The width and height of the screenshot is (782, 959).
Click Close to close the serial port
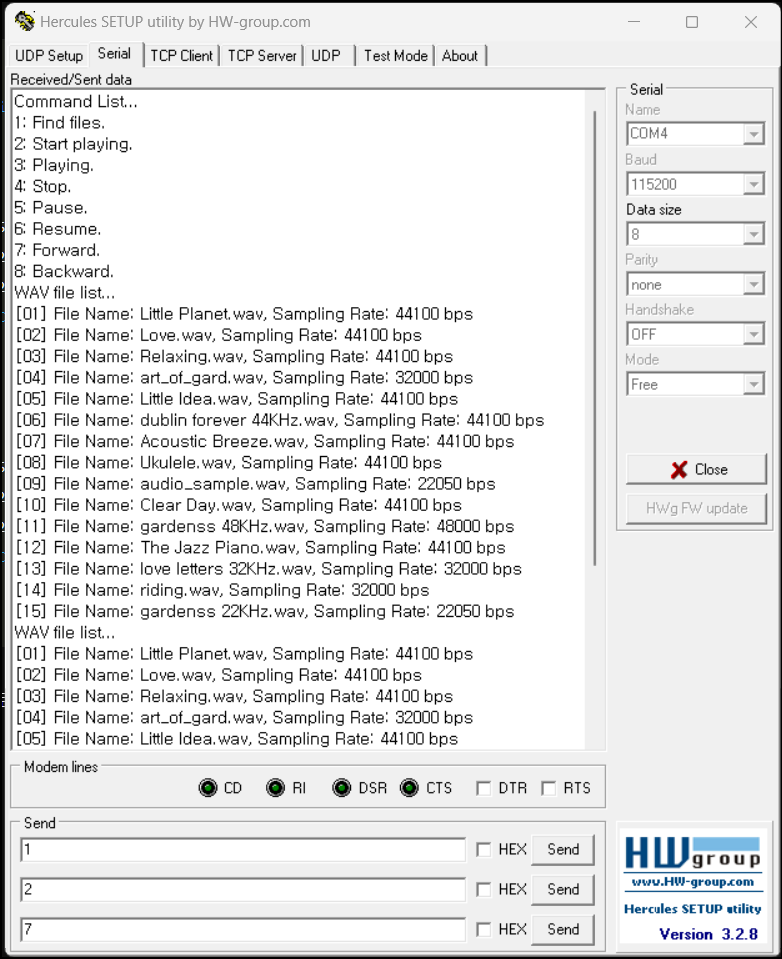696,470
